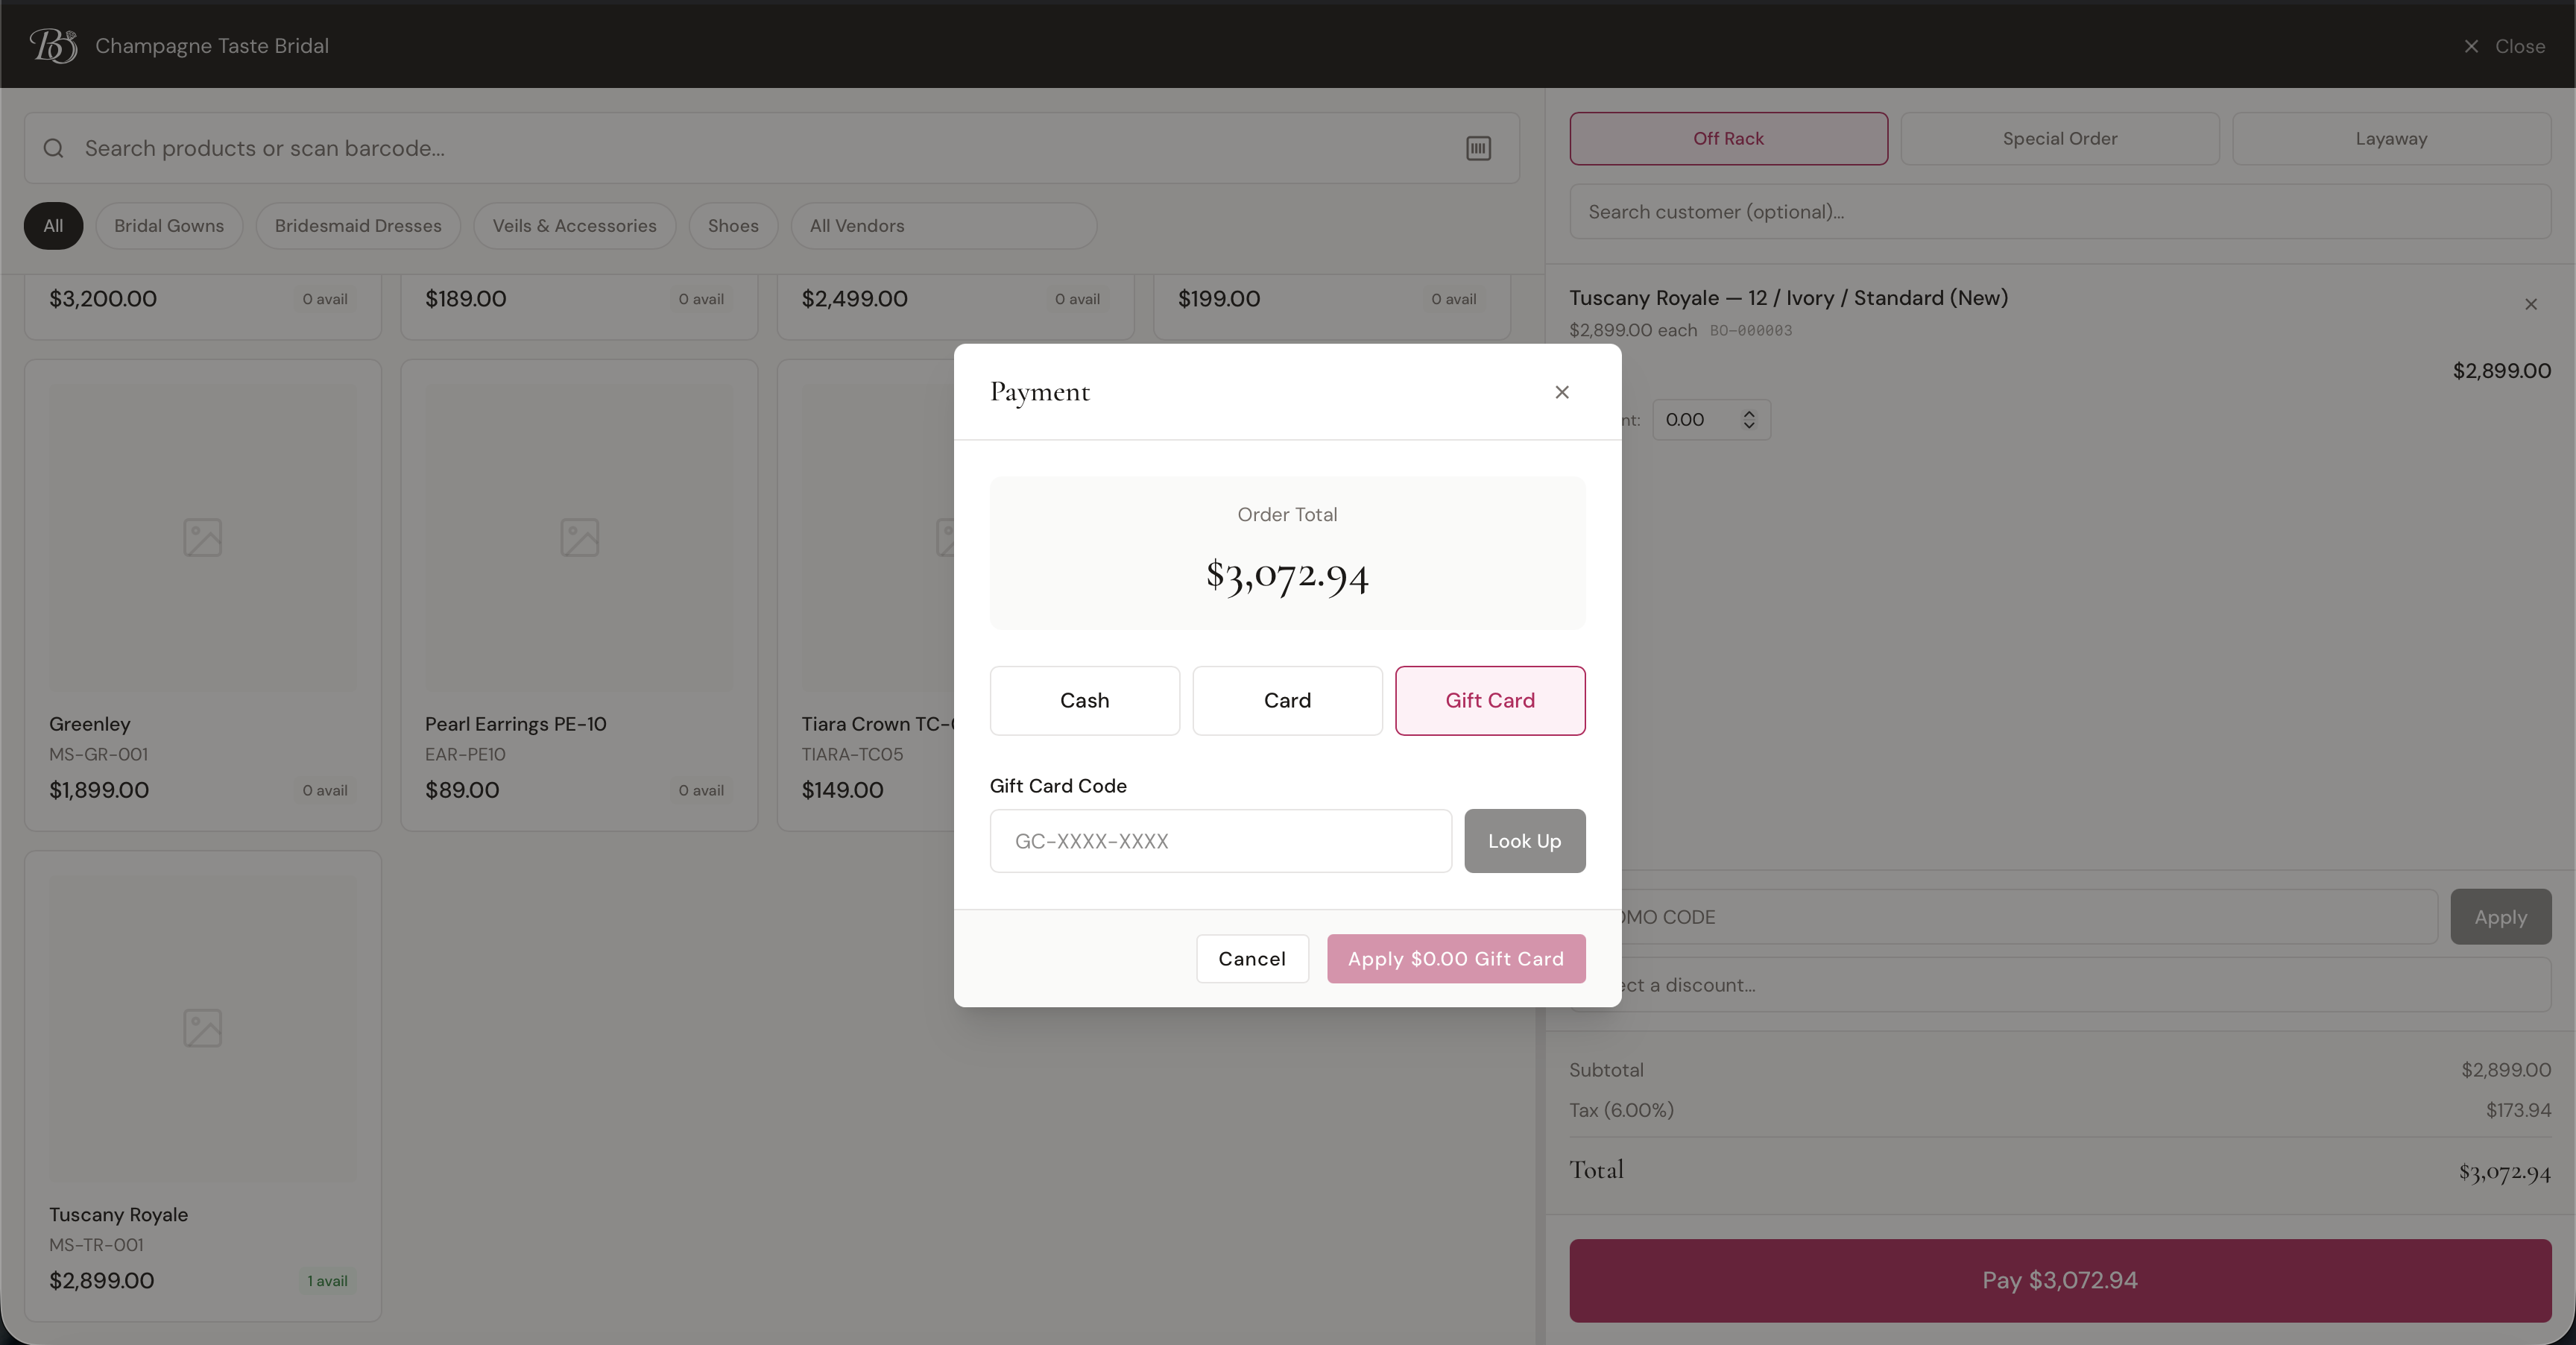The width and height of the screenshot is (2576, 1345).
Task: Click the search magnifier icon
Action: click(x=54, y=148)
